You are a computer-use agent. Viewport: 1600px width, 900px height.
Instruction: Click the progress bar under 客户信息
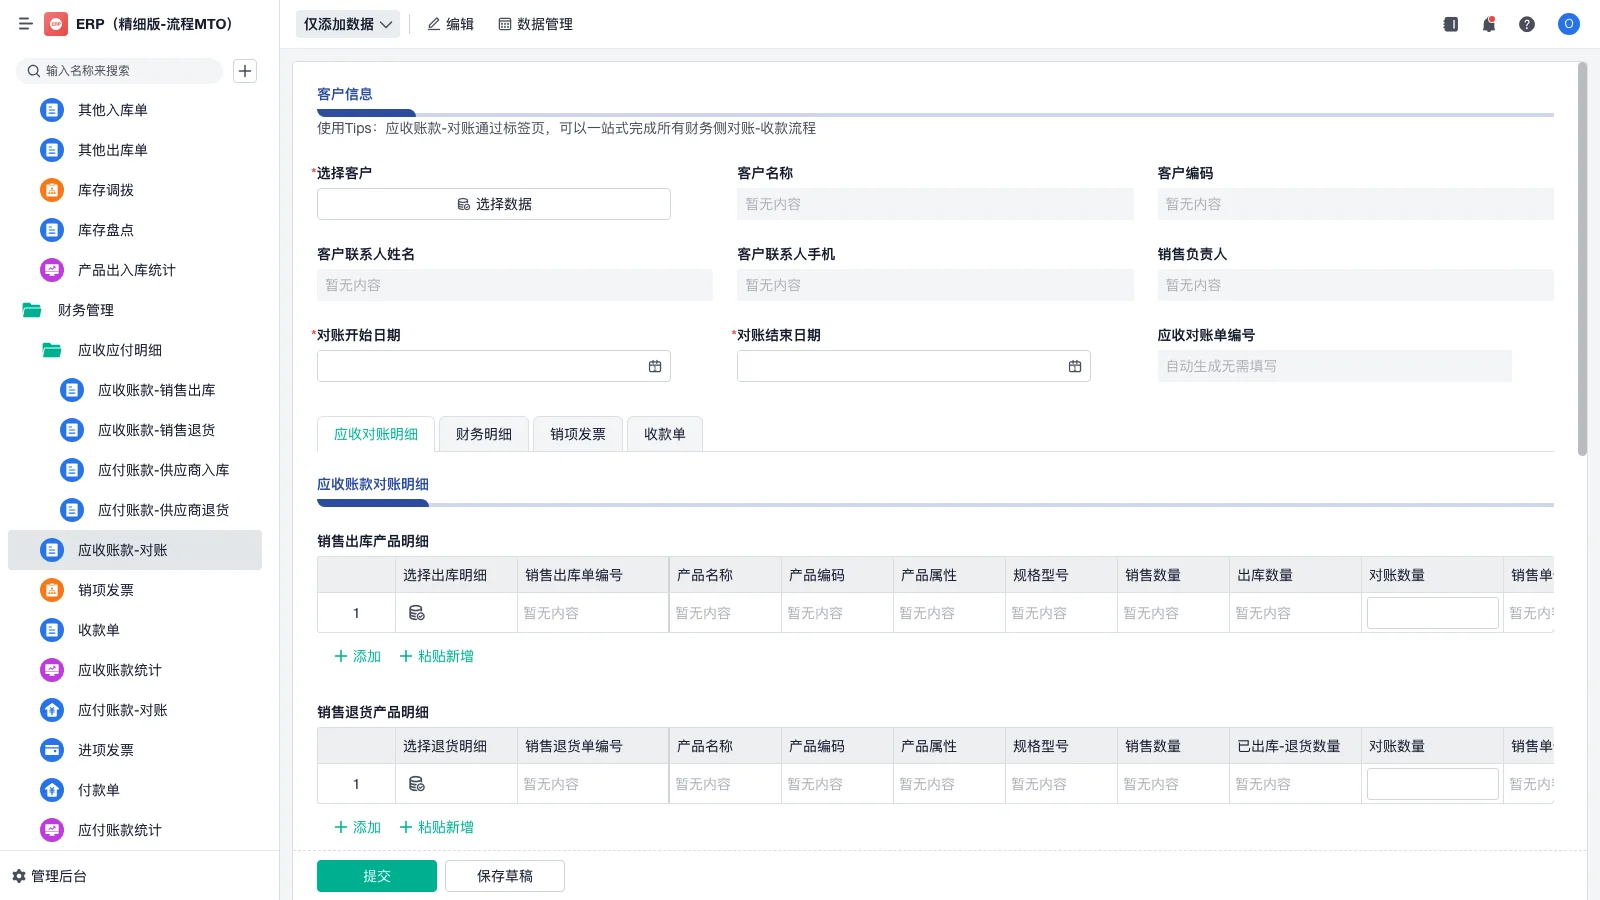coord(366,113)
